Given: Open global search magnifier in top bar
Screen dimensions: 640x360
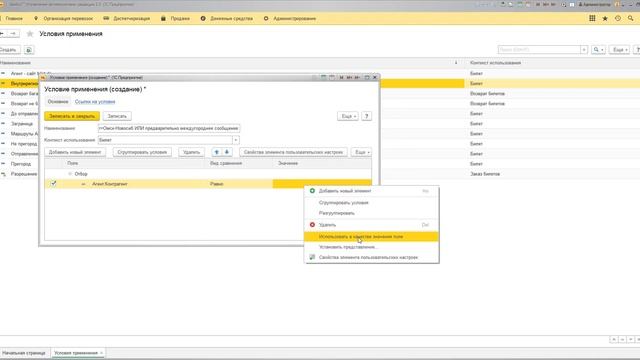Looking at the screenshot, I should (x=631, y=18).
